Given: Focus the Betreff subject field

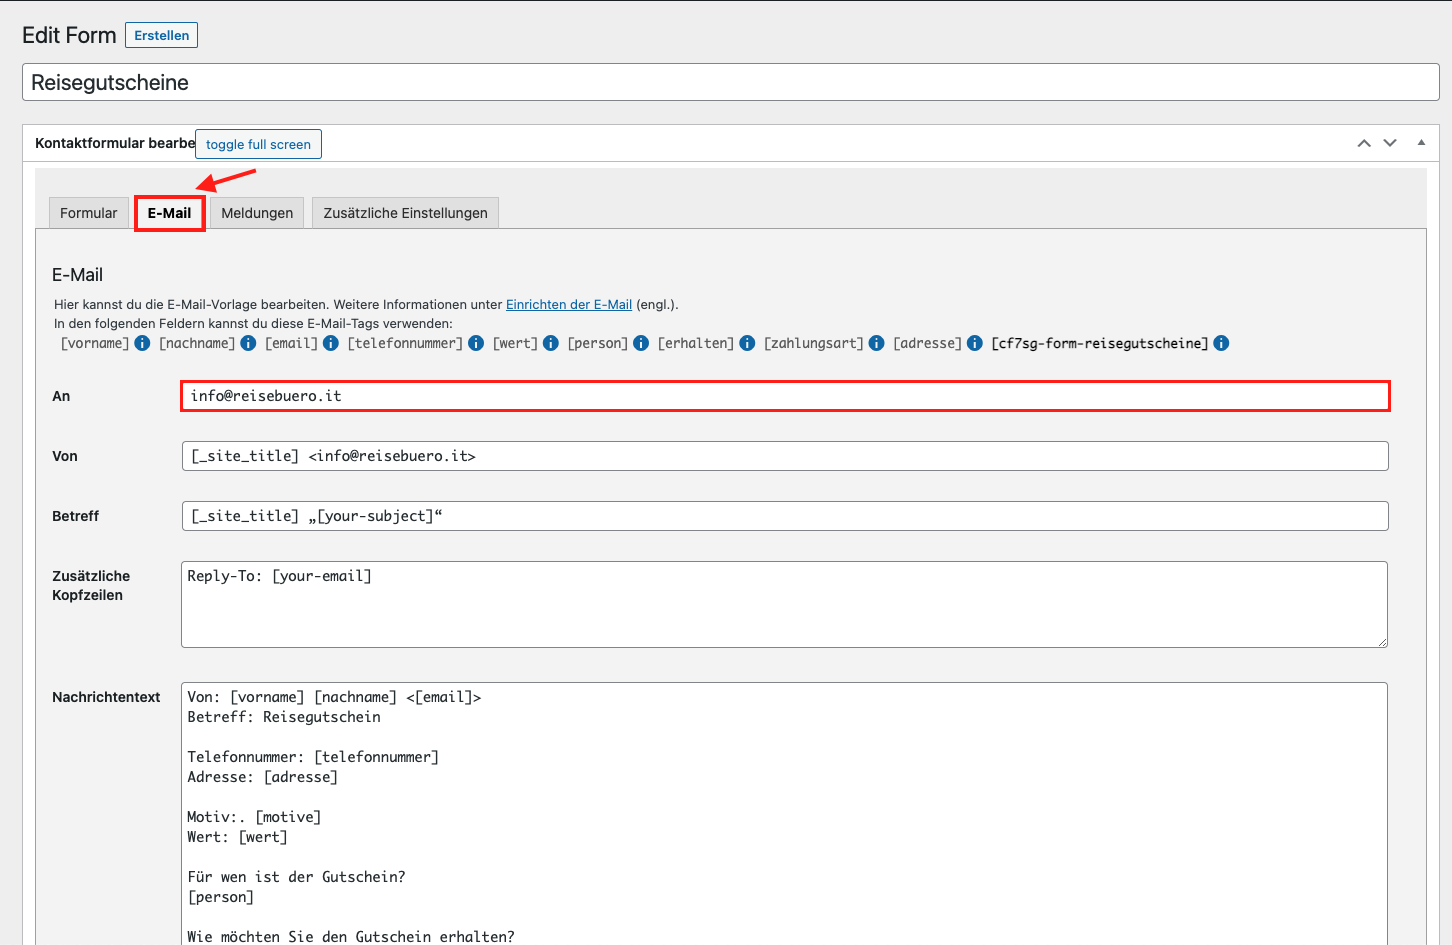Looking at the screenshot, I should pos(784,516).
